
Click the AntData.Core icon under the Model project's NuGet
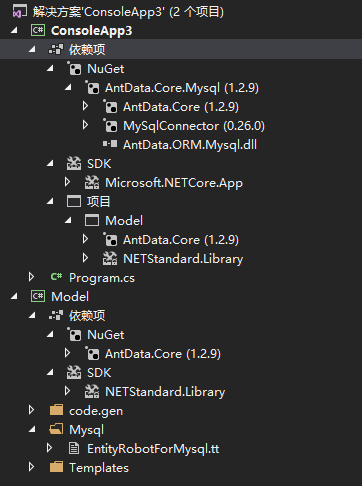click(92, 354)
